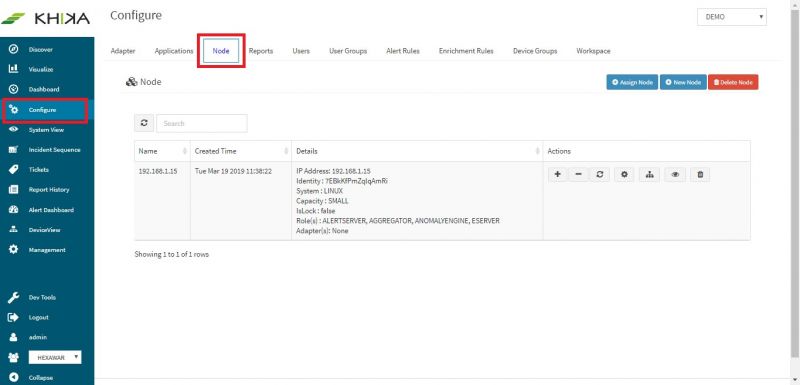The width and height of the screenshot is (800, 385).
Task: Click the Actions column header
Action: click(646, 151)
